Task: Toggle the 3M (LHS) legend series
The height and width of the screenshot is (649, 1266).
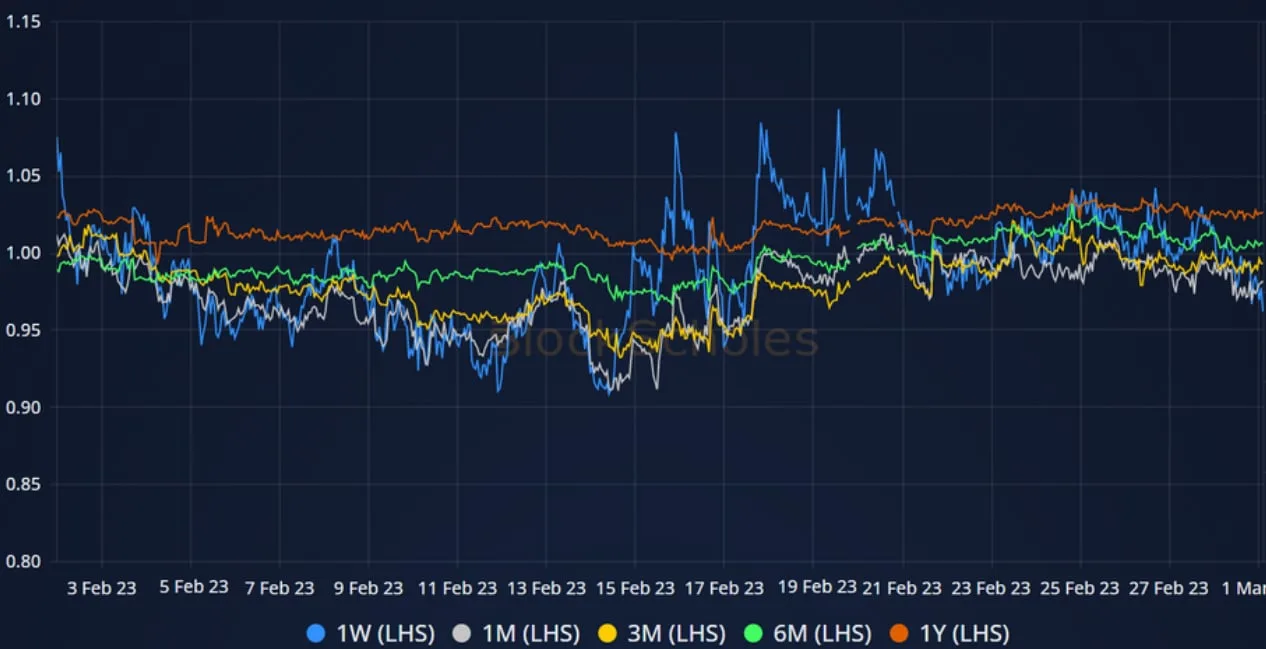Action: [x=661, y=633]
